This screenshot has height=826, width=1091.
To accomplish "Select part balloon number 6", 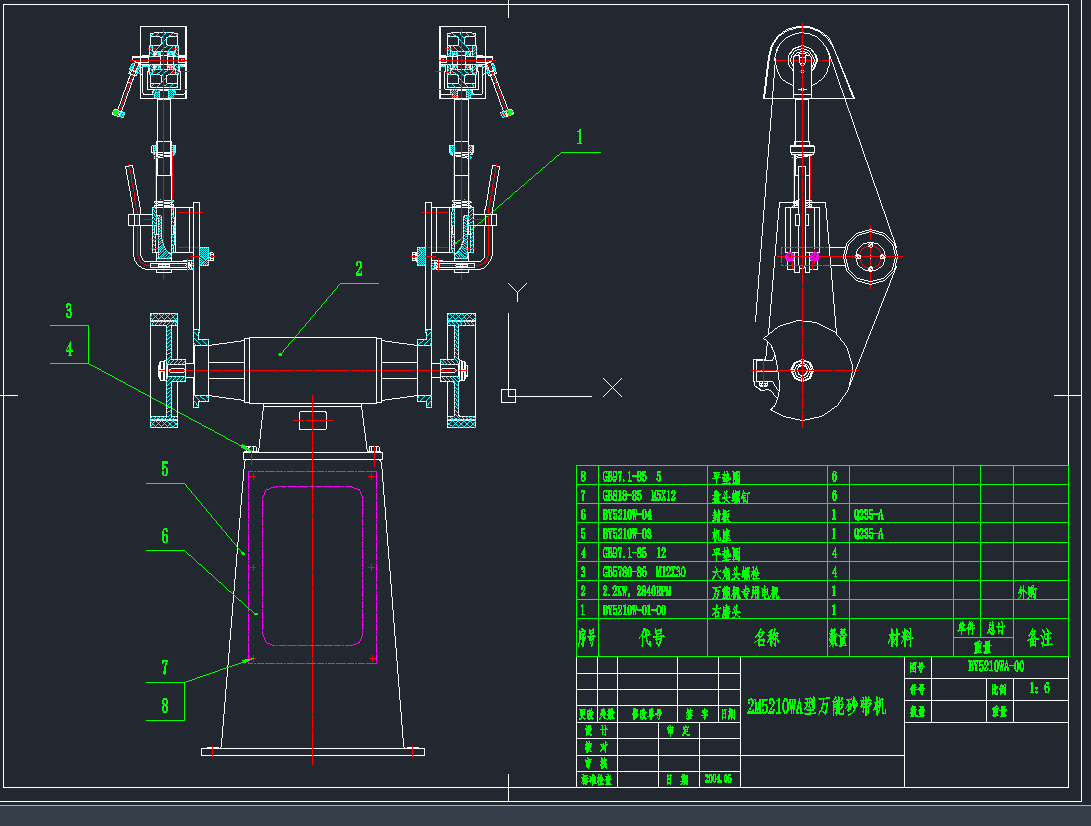I will 165,535.
